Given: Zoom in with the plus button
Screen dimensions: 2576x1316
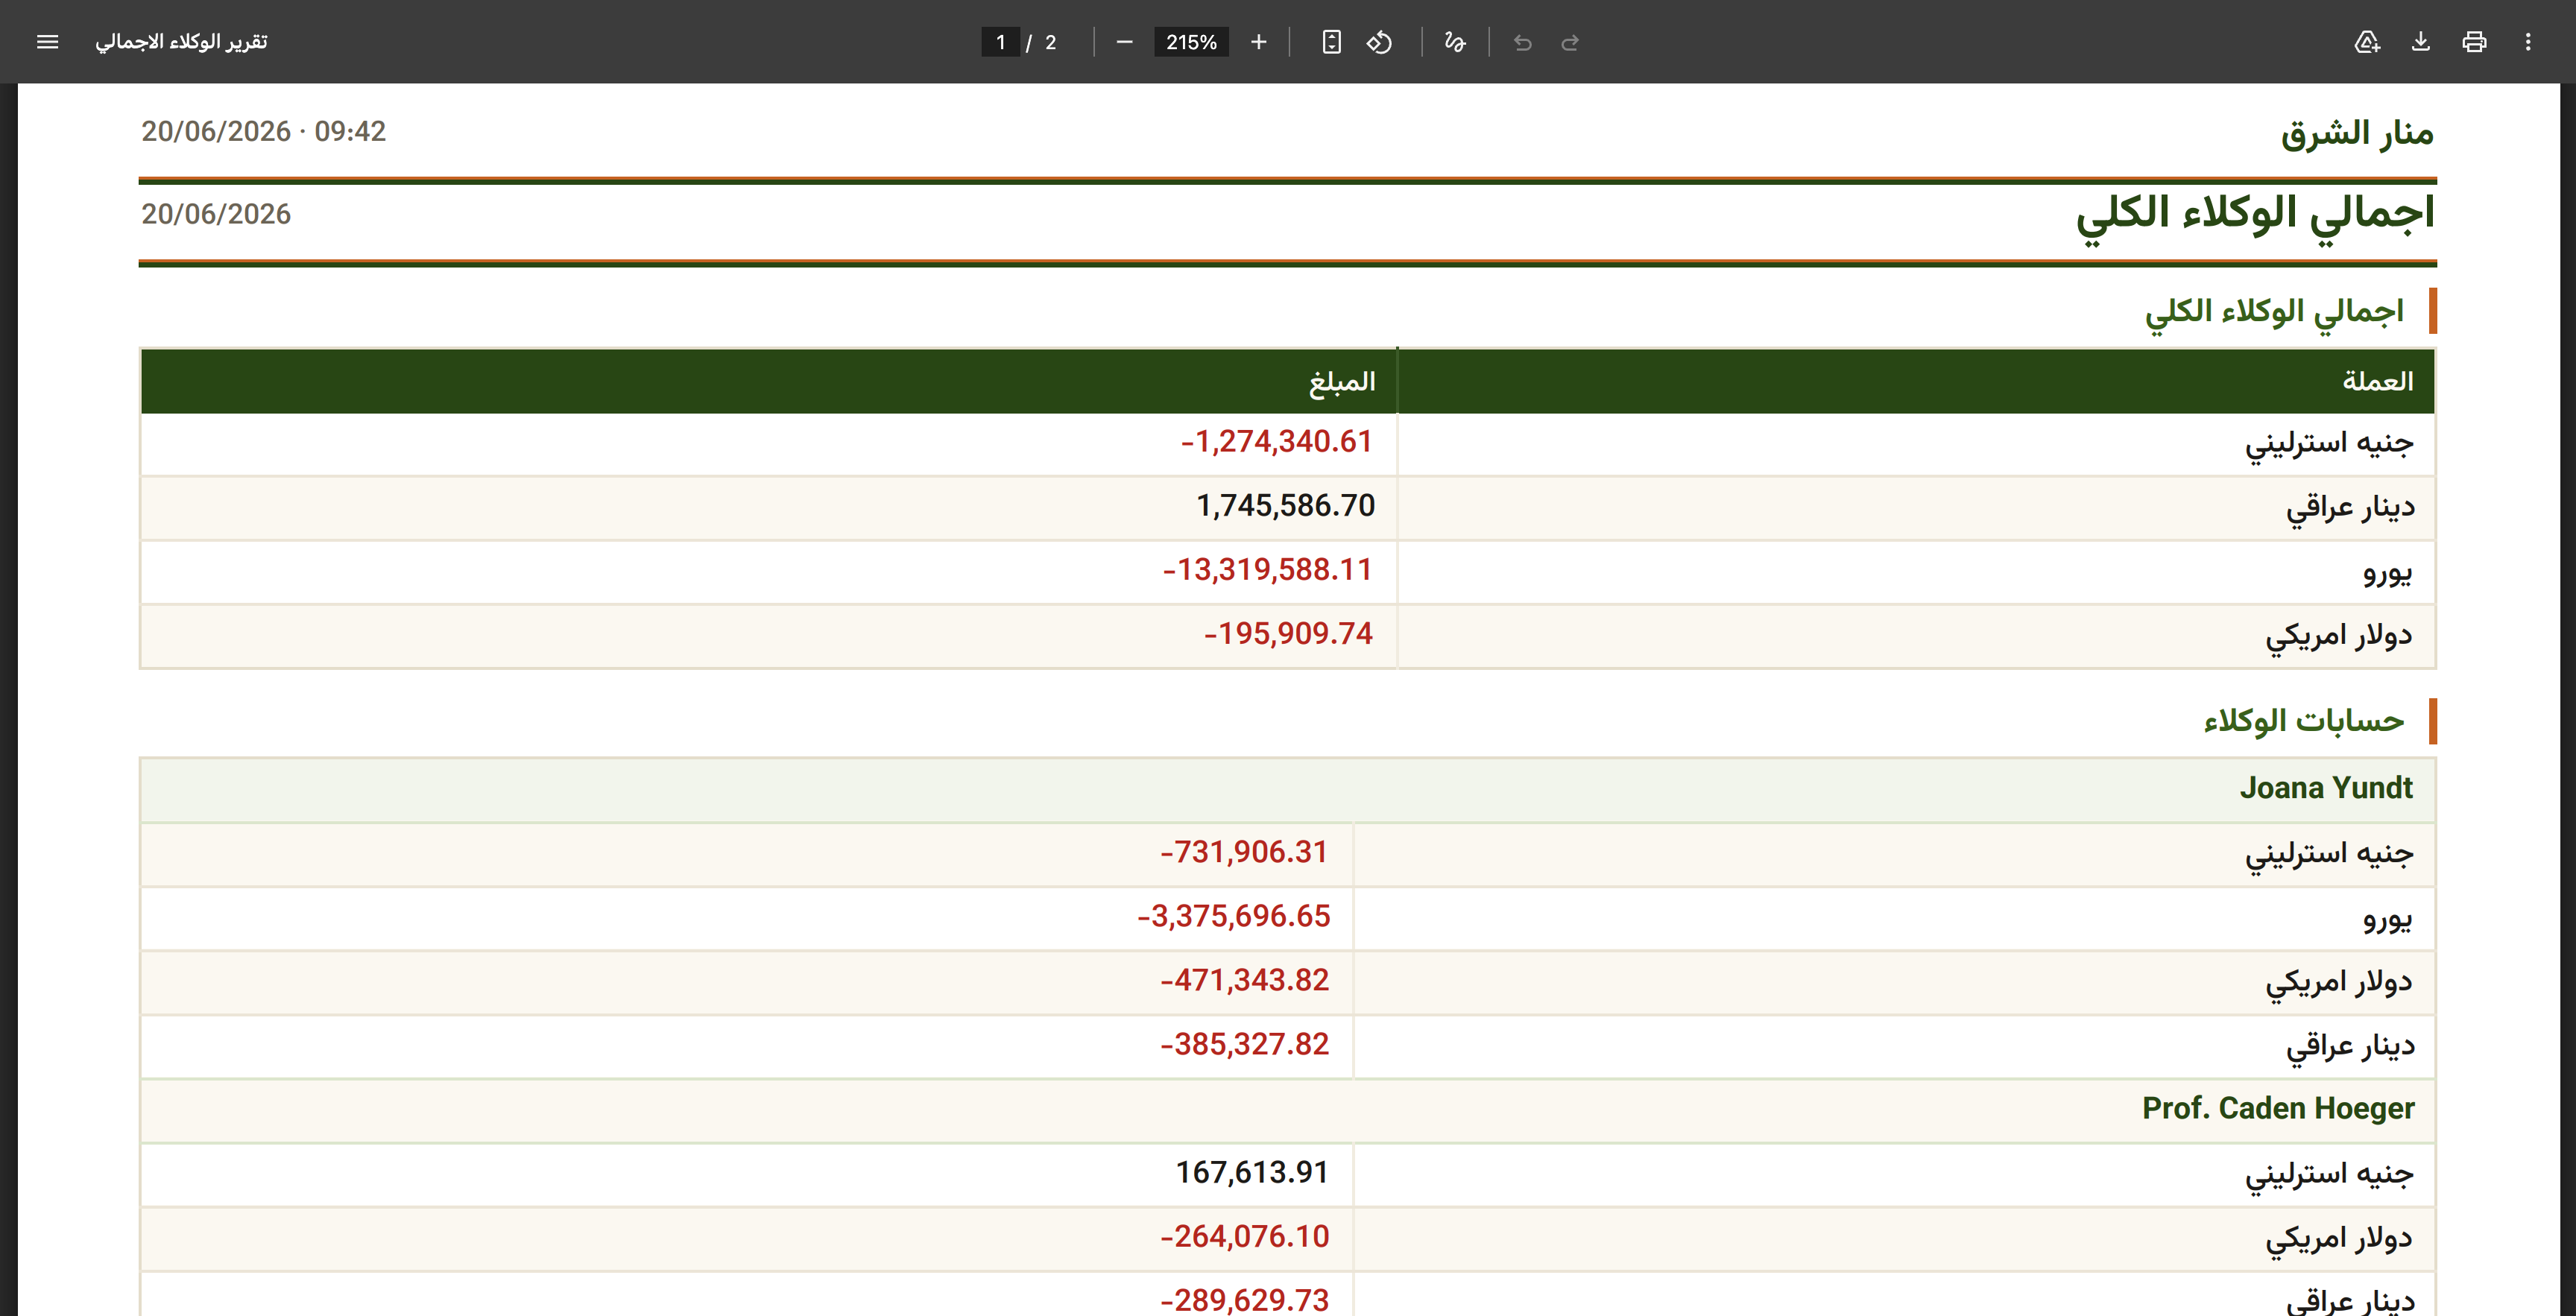Looking at the screenshot, I should pos(1258,42).
